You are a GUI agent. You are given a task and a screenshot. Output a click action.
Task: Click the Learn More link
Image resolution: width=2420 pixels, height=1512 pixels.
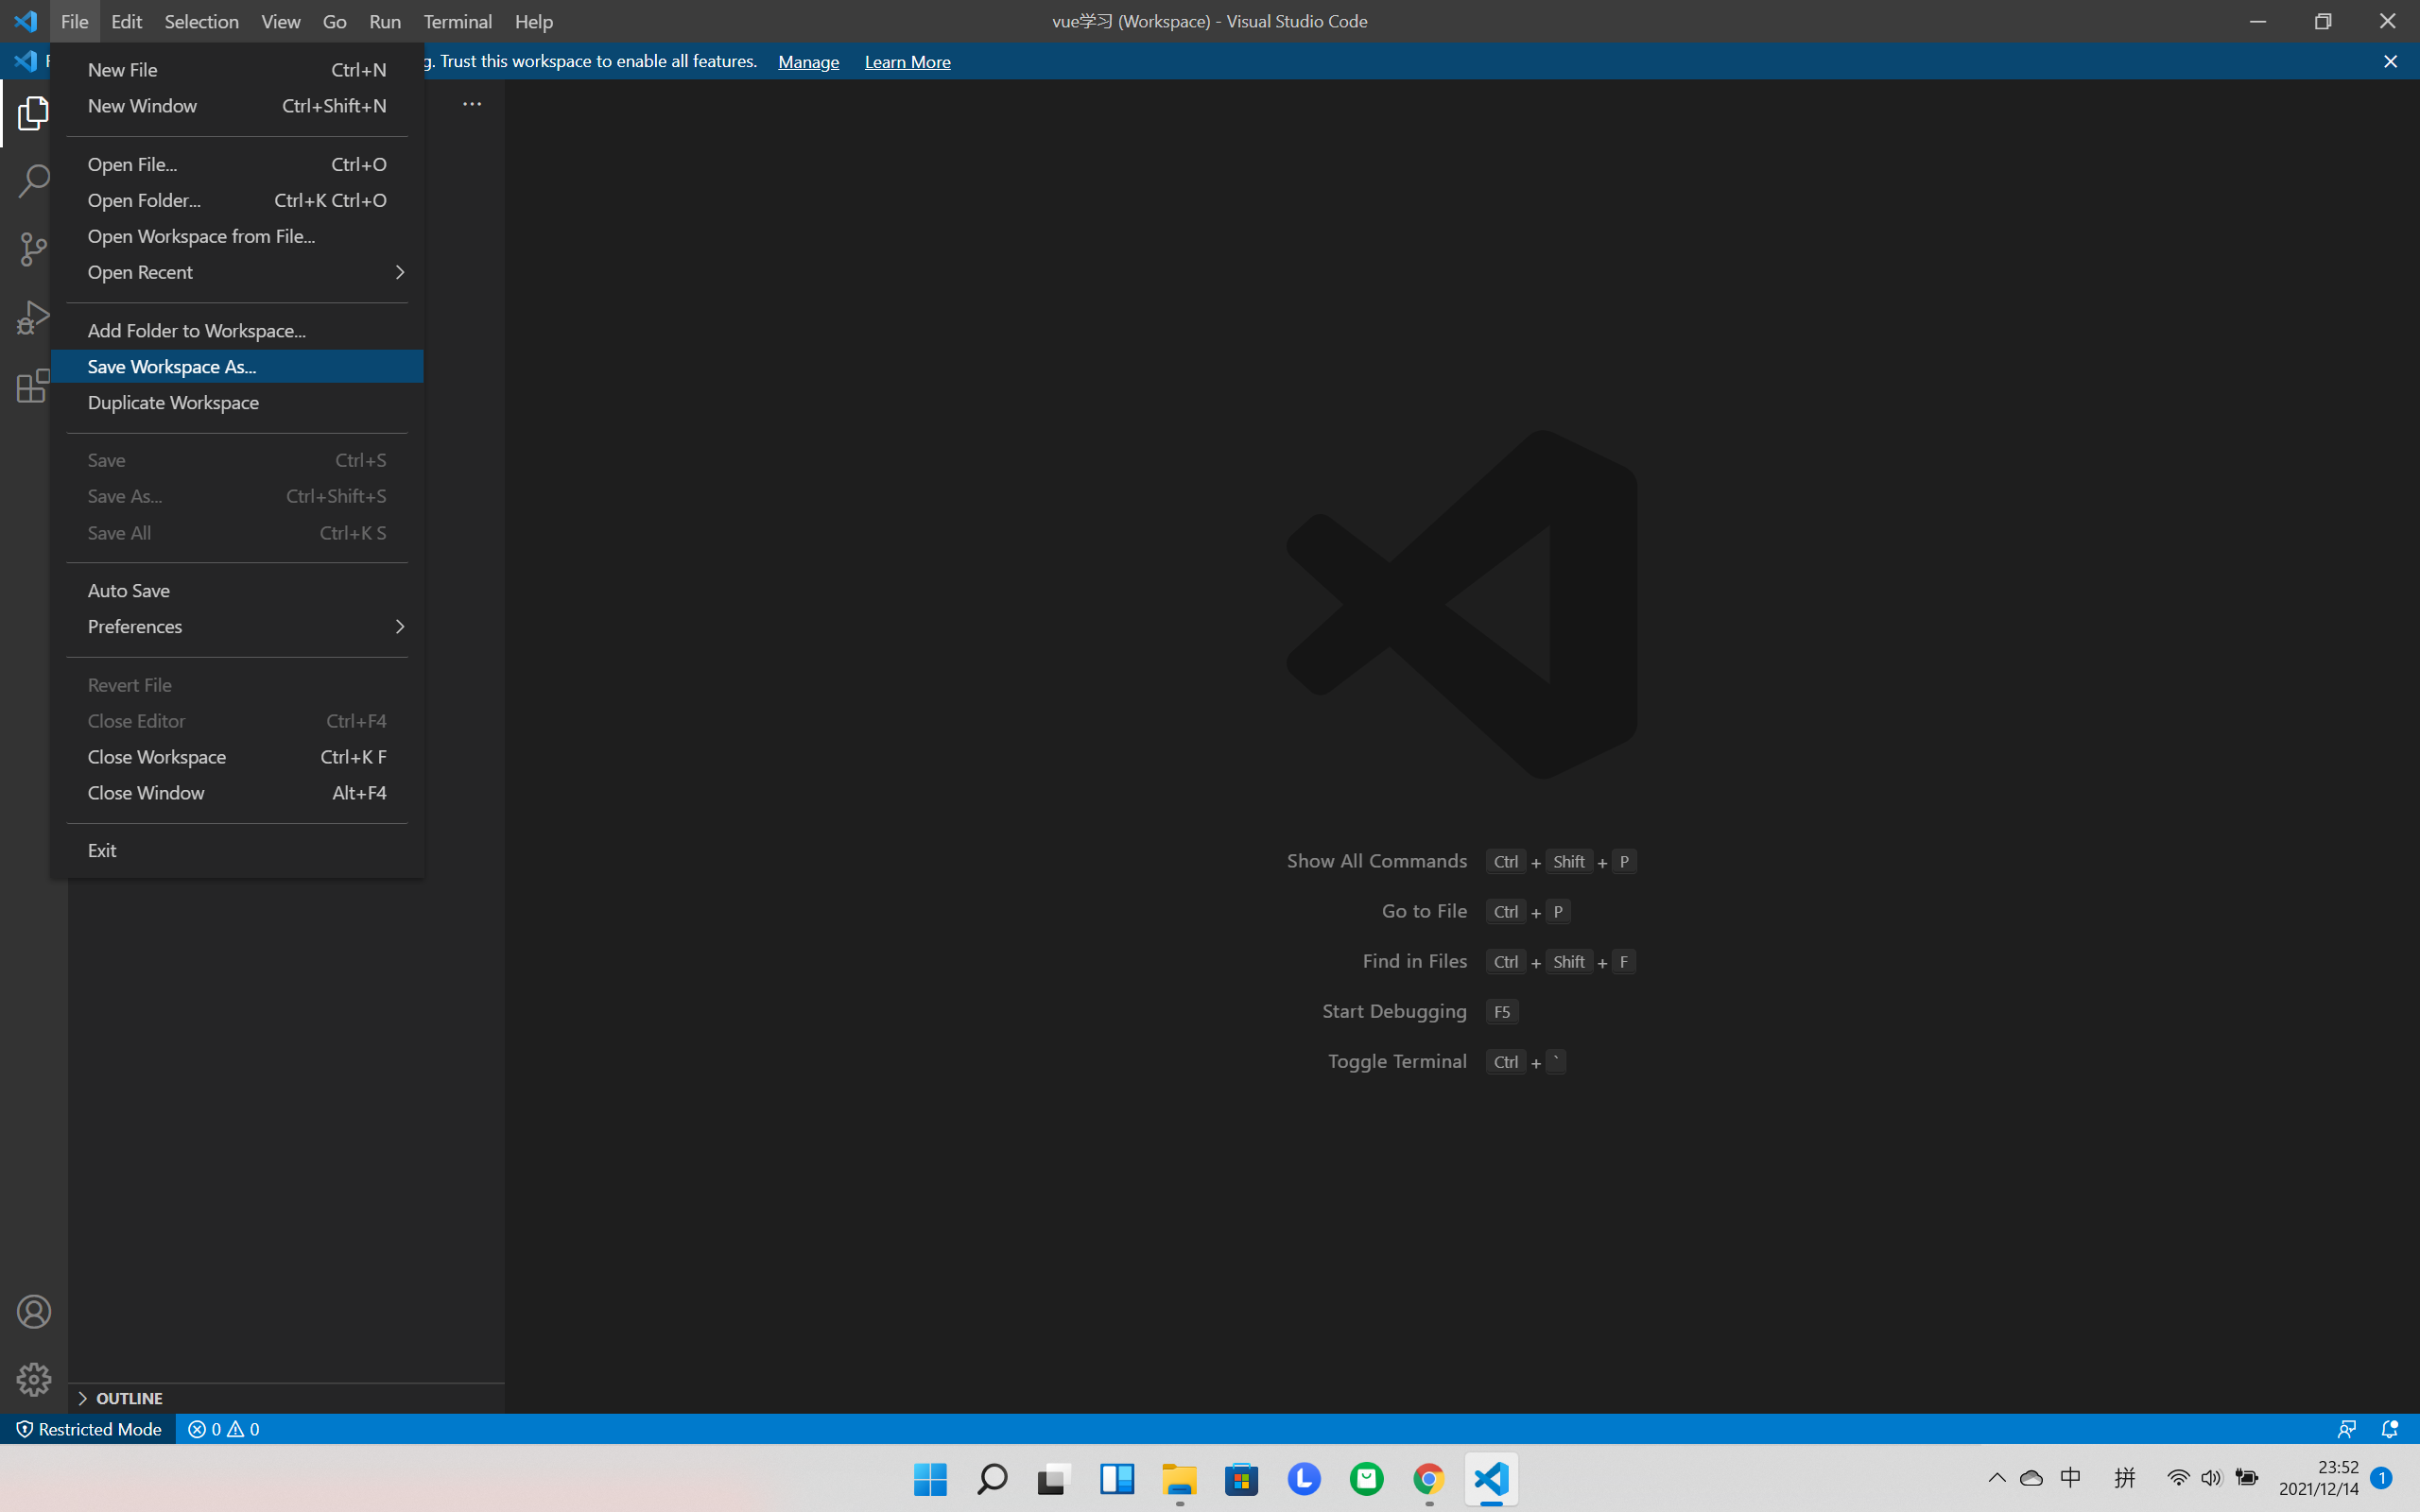coord(907,62)
